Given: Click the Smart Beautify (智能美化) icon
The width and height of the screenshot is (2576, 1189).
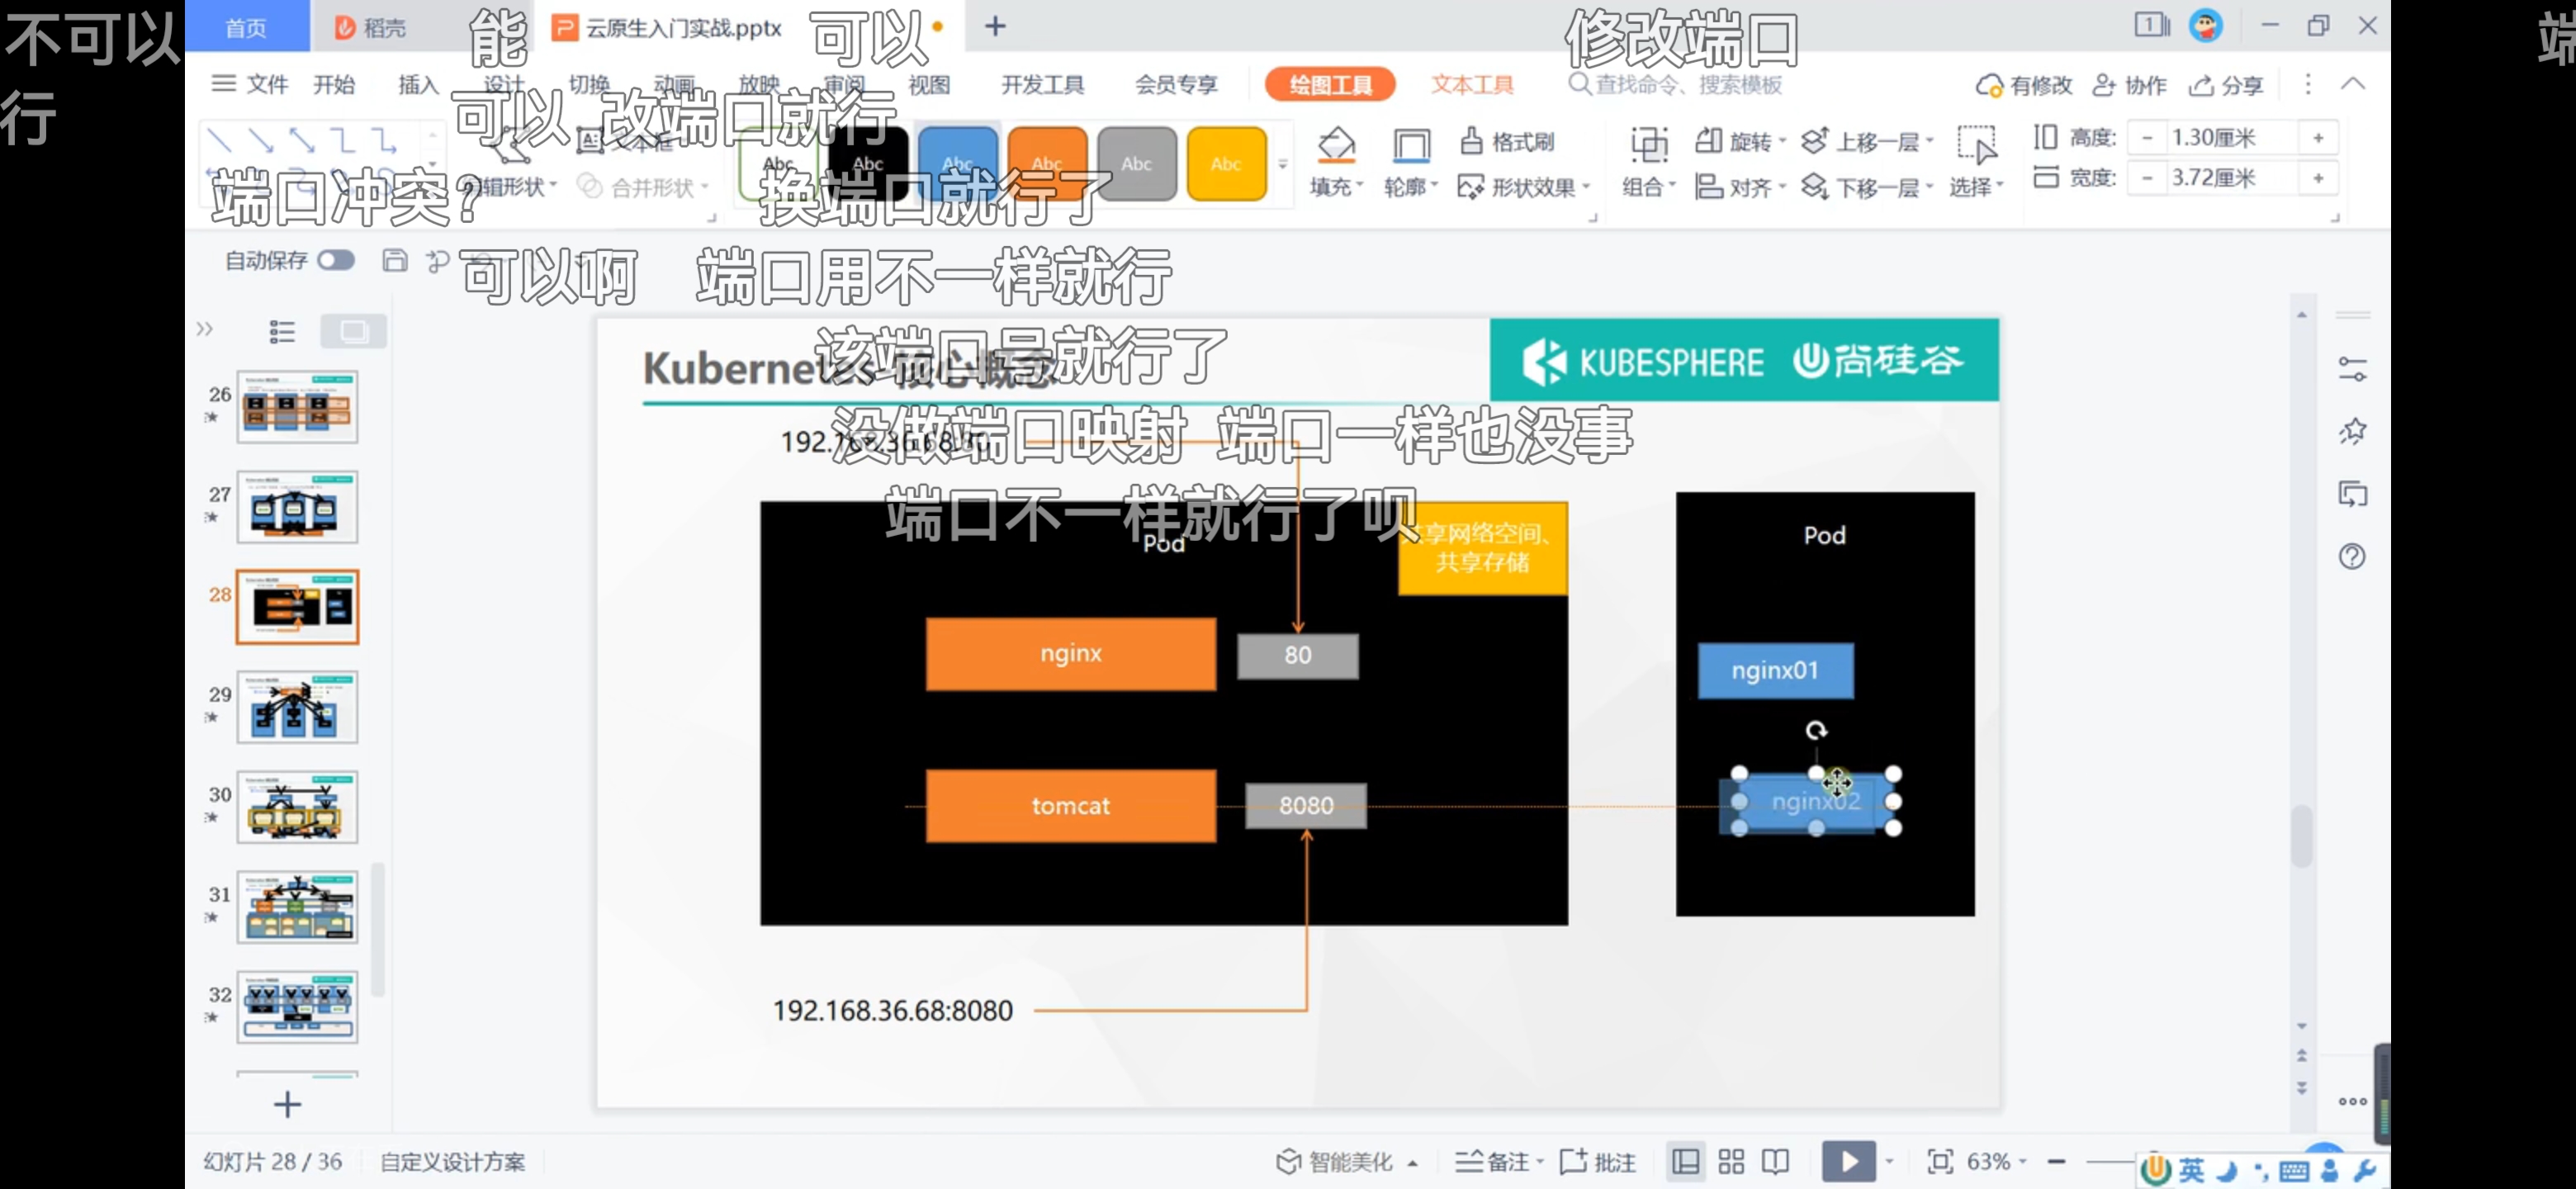Looking at the screenshot, I should (x=1288, y=1161).
